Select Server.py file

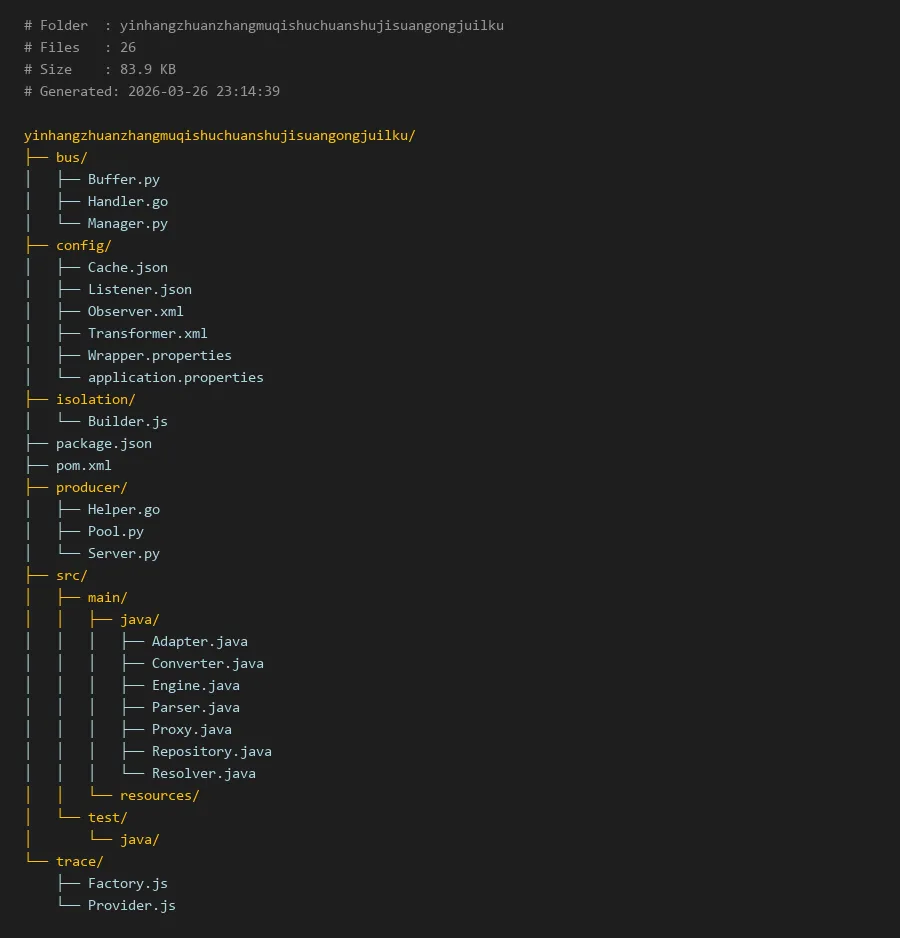pyautogui.click(x=123, y=553)
